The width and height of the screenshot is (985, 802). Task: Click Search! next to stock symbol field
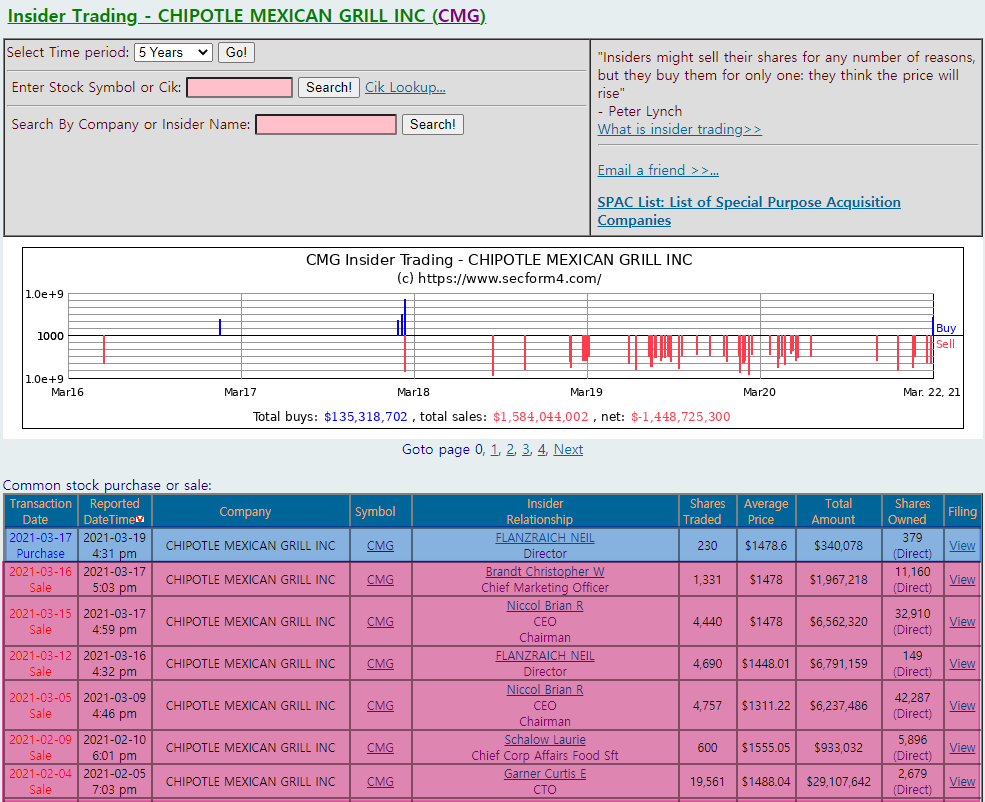pyautogui.click(x=329, y=87)
